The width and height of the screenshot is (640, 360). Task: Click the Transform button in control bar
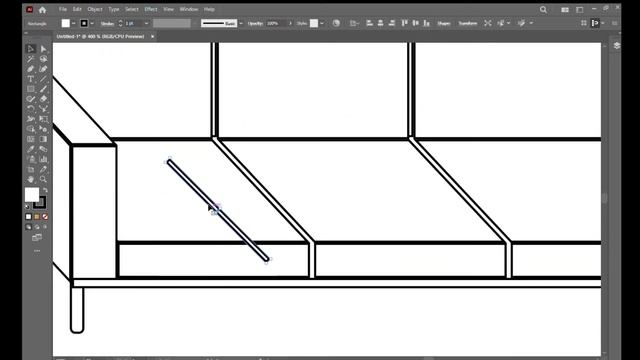(x=468, y=23)
